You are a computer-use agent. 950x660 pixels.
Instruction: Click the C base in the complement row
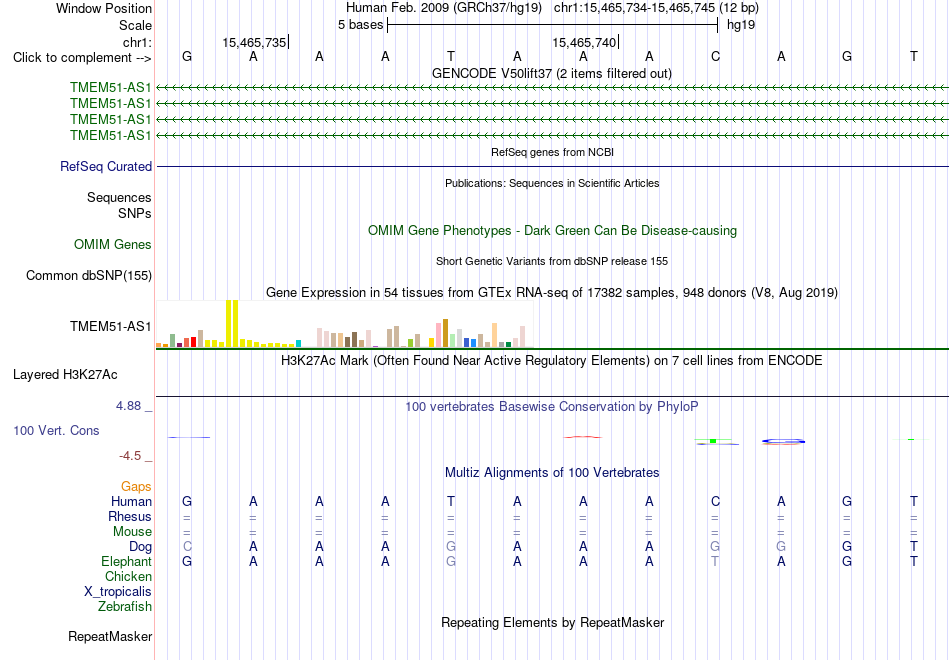click(716, 56)
